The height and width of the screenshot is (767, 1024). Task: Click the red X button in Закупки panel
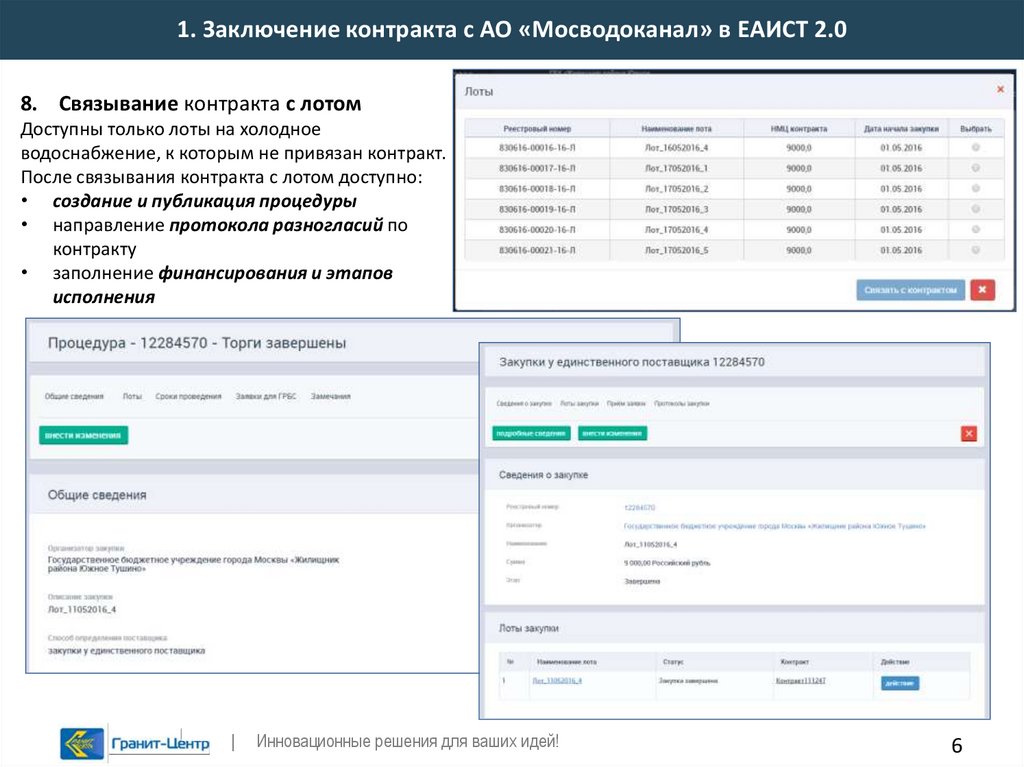tap(968, 433)
